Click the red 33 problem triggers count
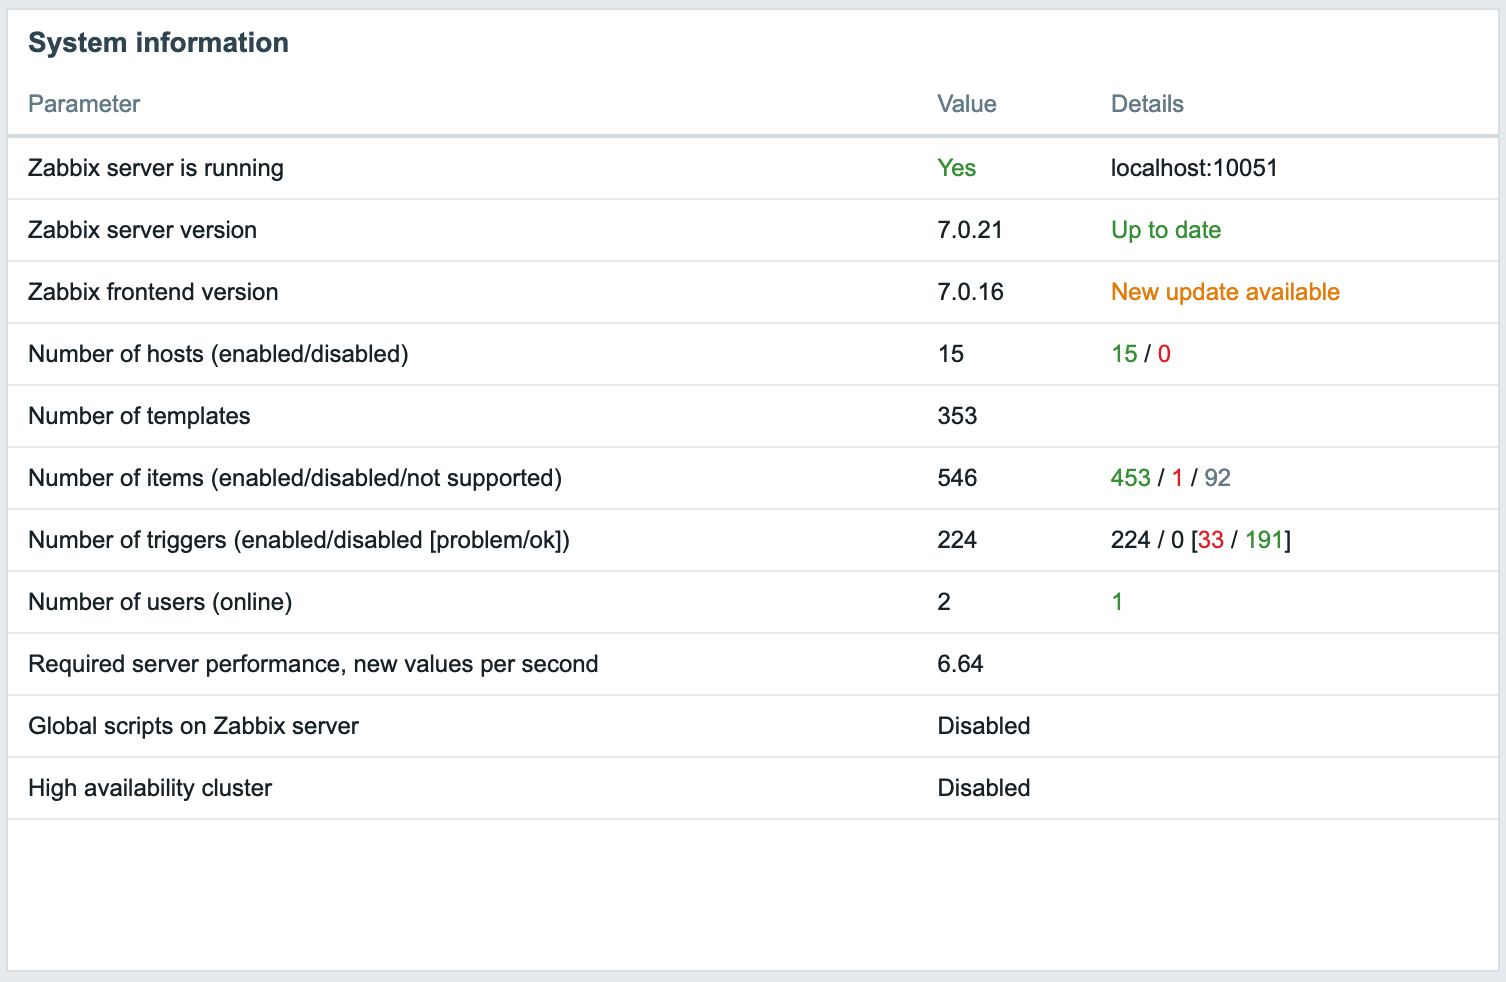1506x982 pixels. pos(1210,540)
